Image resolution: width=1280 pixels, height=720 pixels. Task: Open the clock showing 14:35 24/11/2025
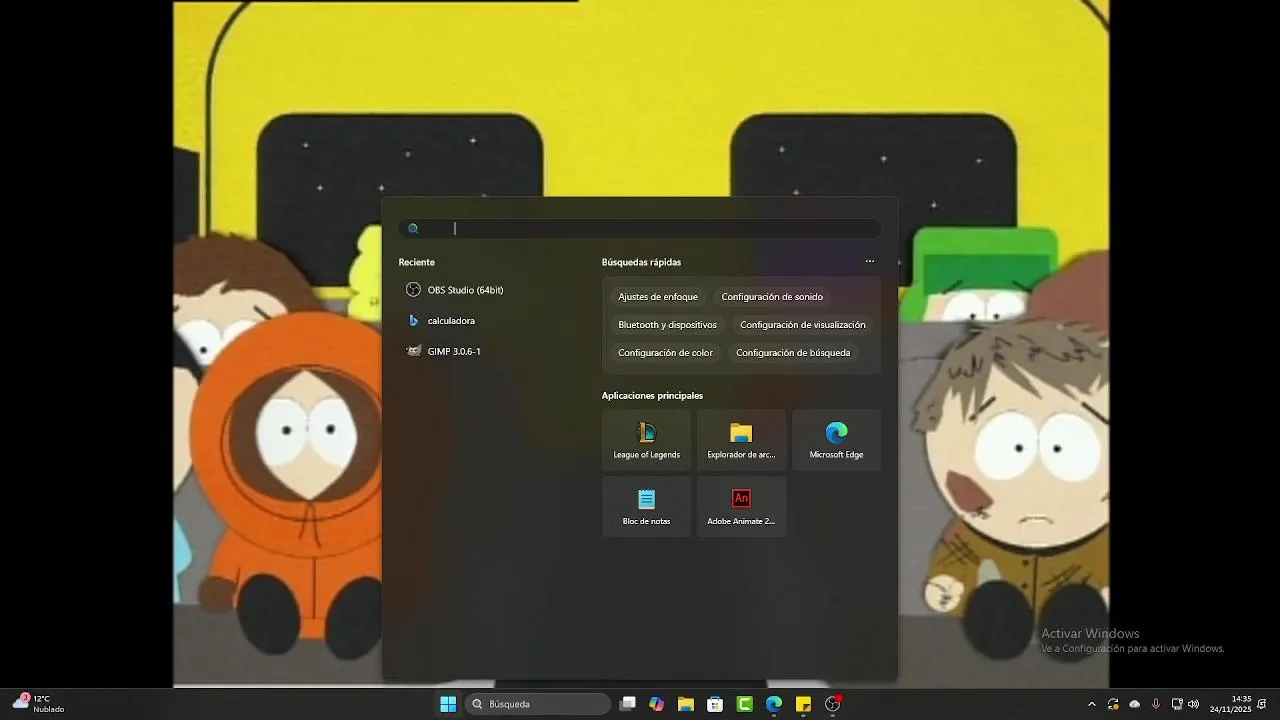1230,704
